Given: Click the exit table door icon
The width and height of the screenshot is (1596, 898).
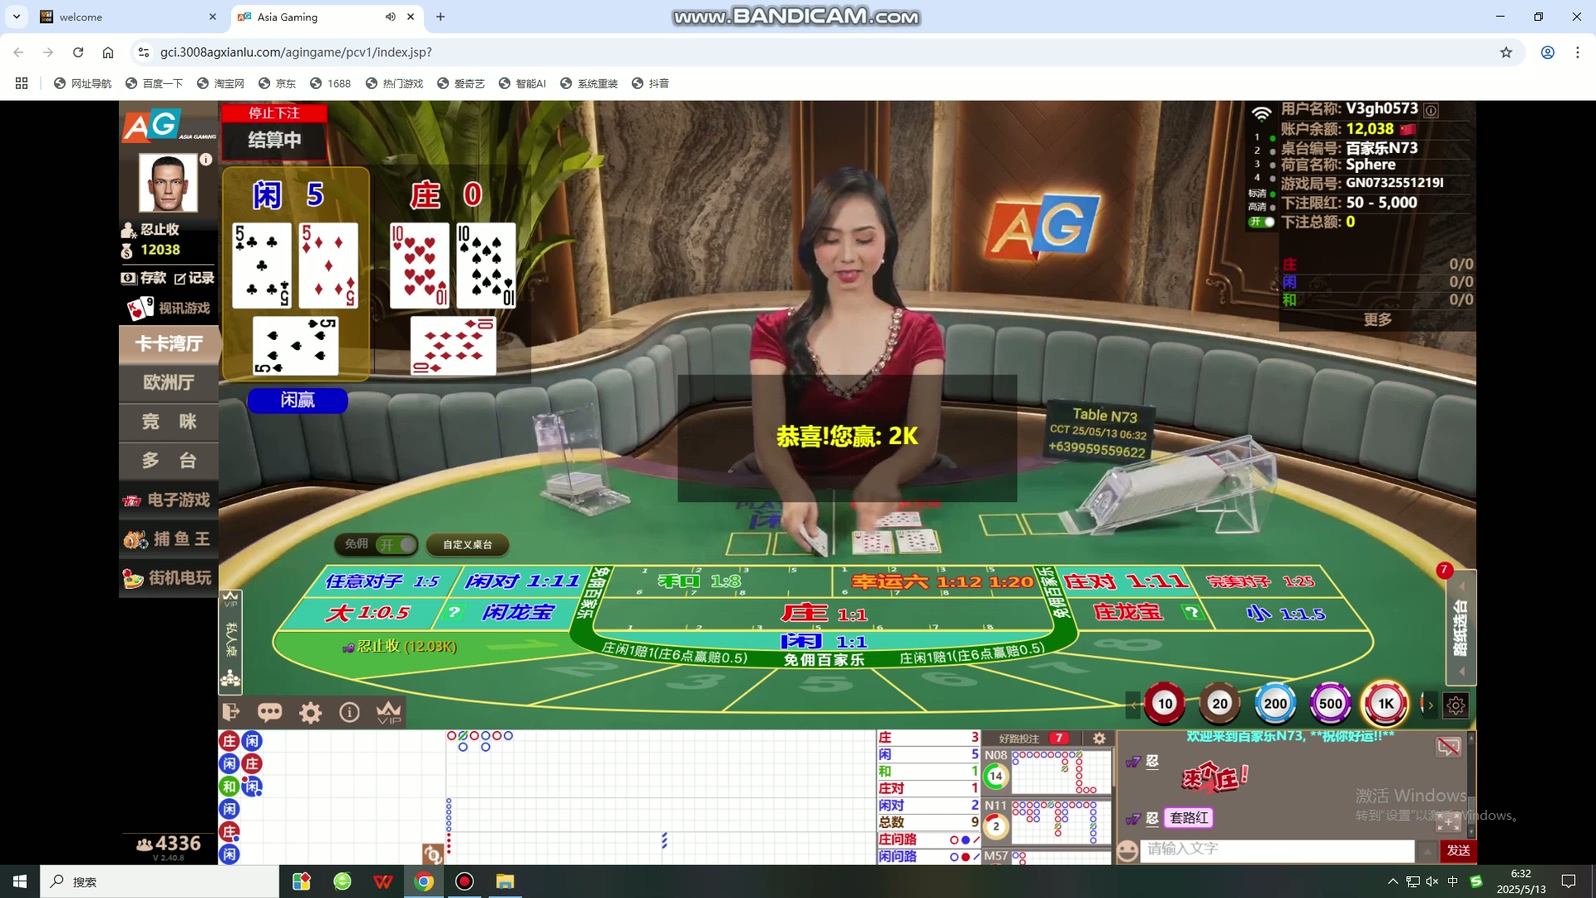Looking at the screenshot, I should click(231, 712).
